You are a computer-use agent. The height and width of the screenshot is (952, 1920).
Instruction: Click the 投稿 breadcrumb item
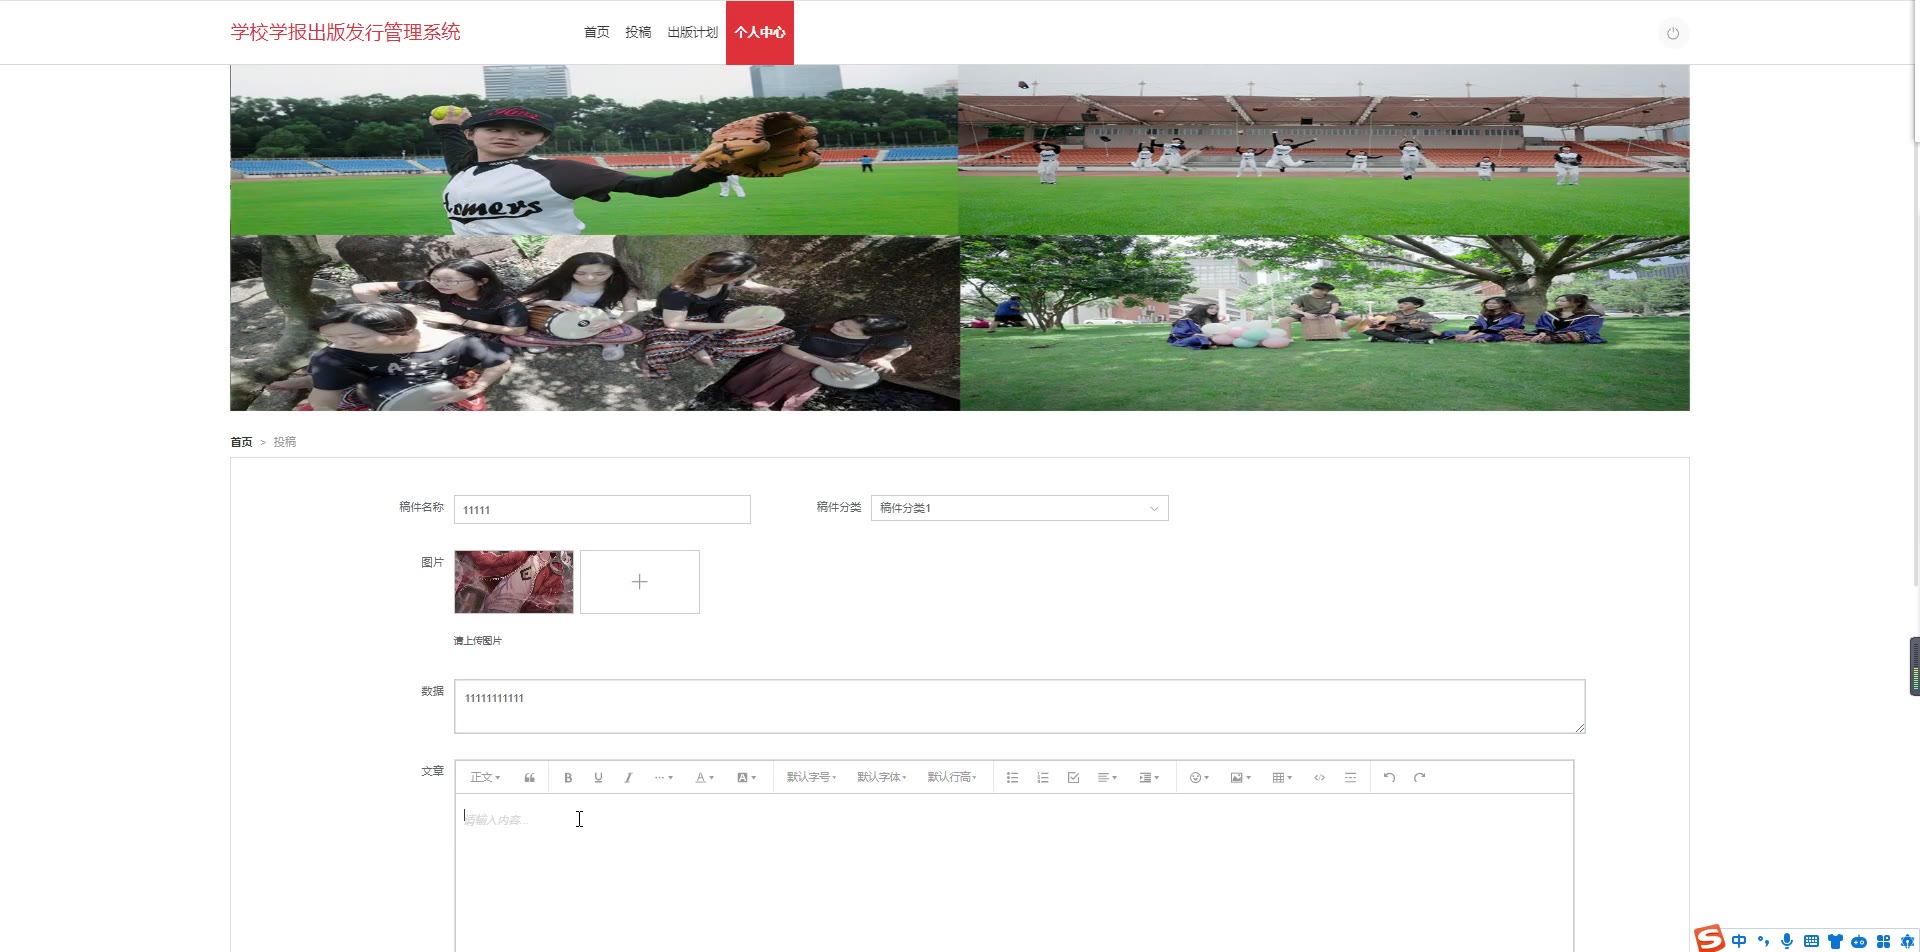tap(285, 442)
